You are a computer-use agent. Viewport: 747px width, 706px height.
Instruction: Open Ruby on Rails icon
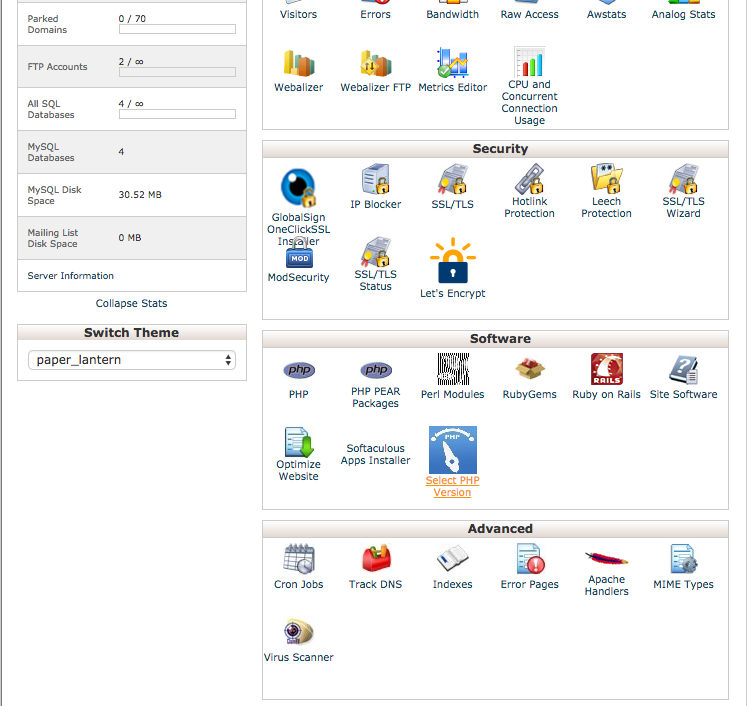click(x=606, y=369)
